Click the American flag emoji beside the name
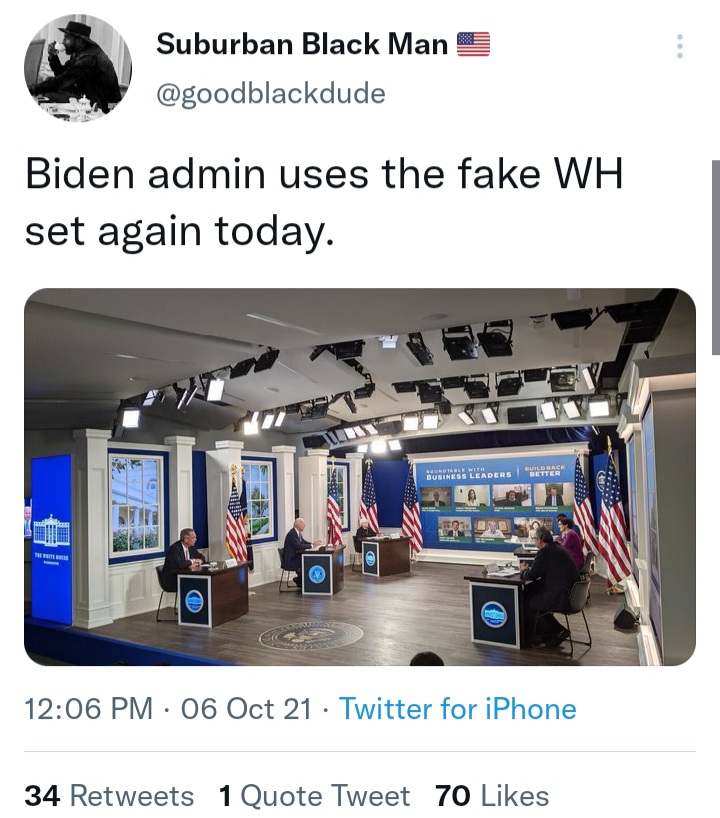720x818 pixels. (474, 44)
